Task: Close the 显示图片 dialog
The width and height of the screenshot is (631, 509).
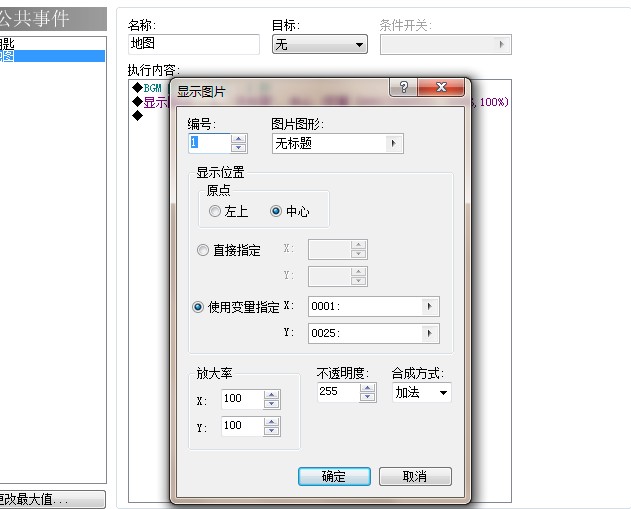Action: (441, 87)
